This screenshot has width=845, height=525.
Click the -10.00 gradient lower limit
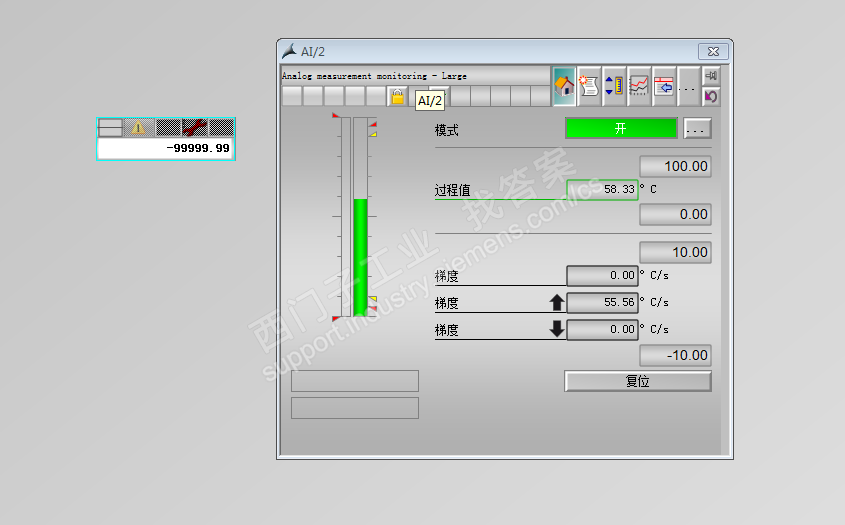pos(675,355)
